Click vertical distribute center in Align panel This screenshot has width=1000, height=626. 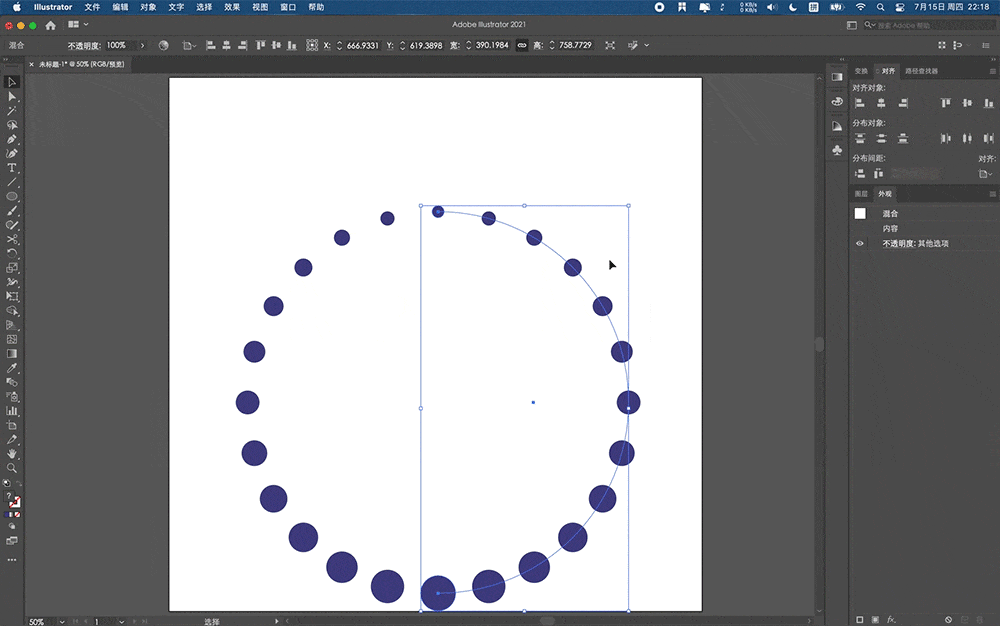pos(881,138)
